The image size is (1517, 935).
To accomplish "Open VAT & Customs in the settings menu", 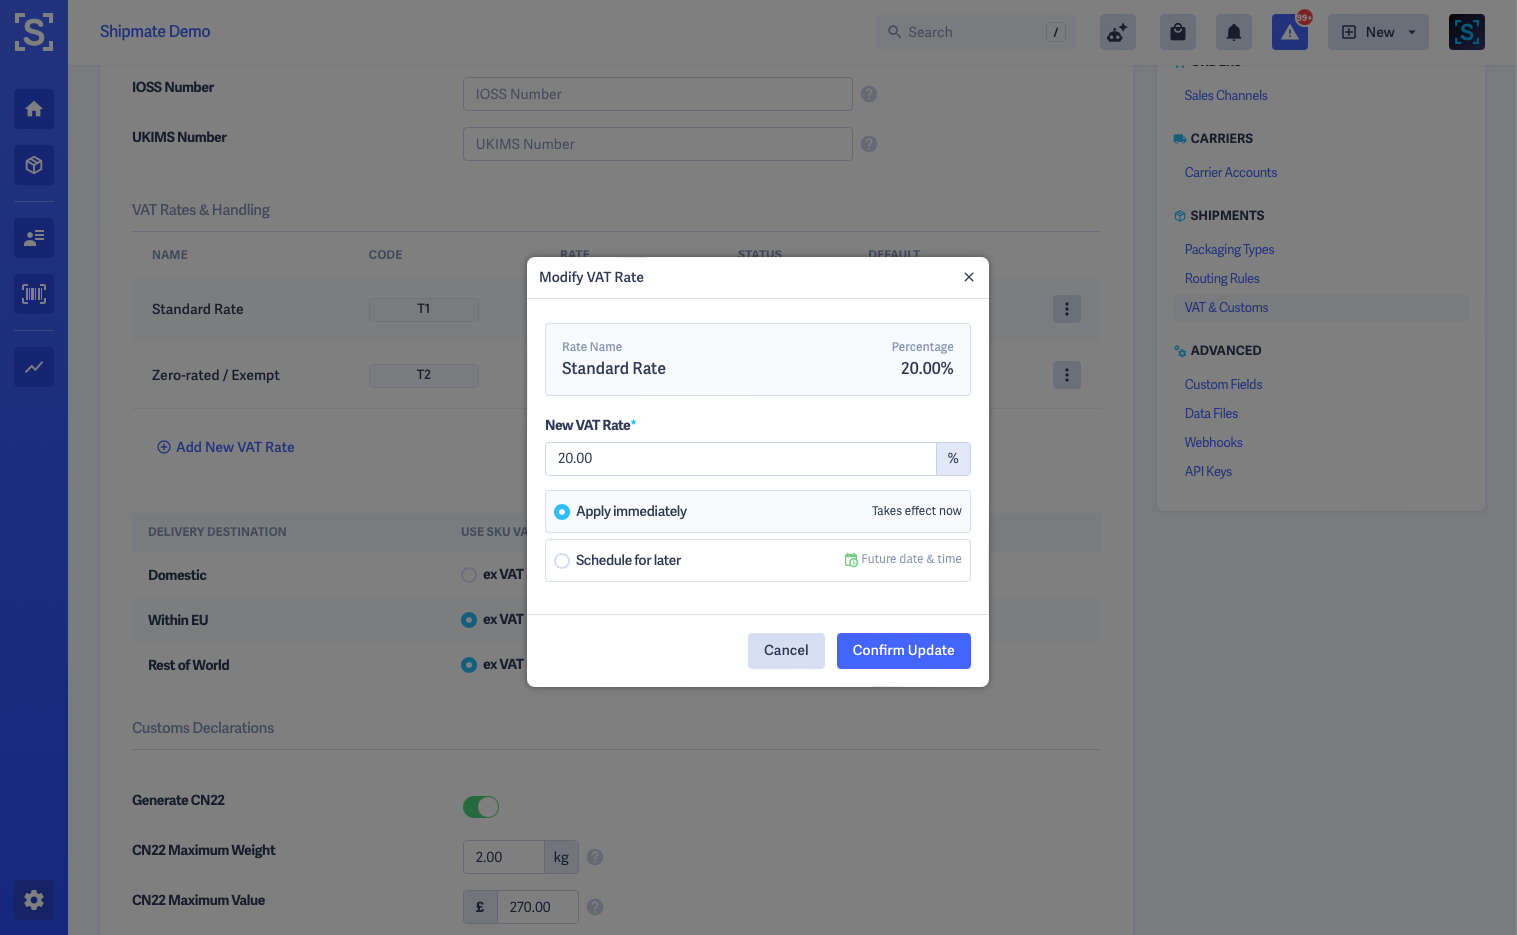I will click(x=1226, y=308).
